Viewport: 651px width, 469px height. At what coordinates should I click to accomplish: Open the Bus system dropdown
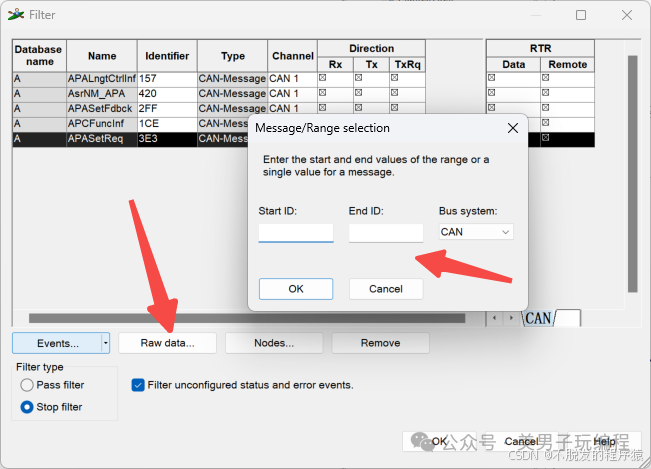pyautogui.click(x=476, y=232)
